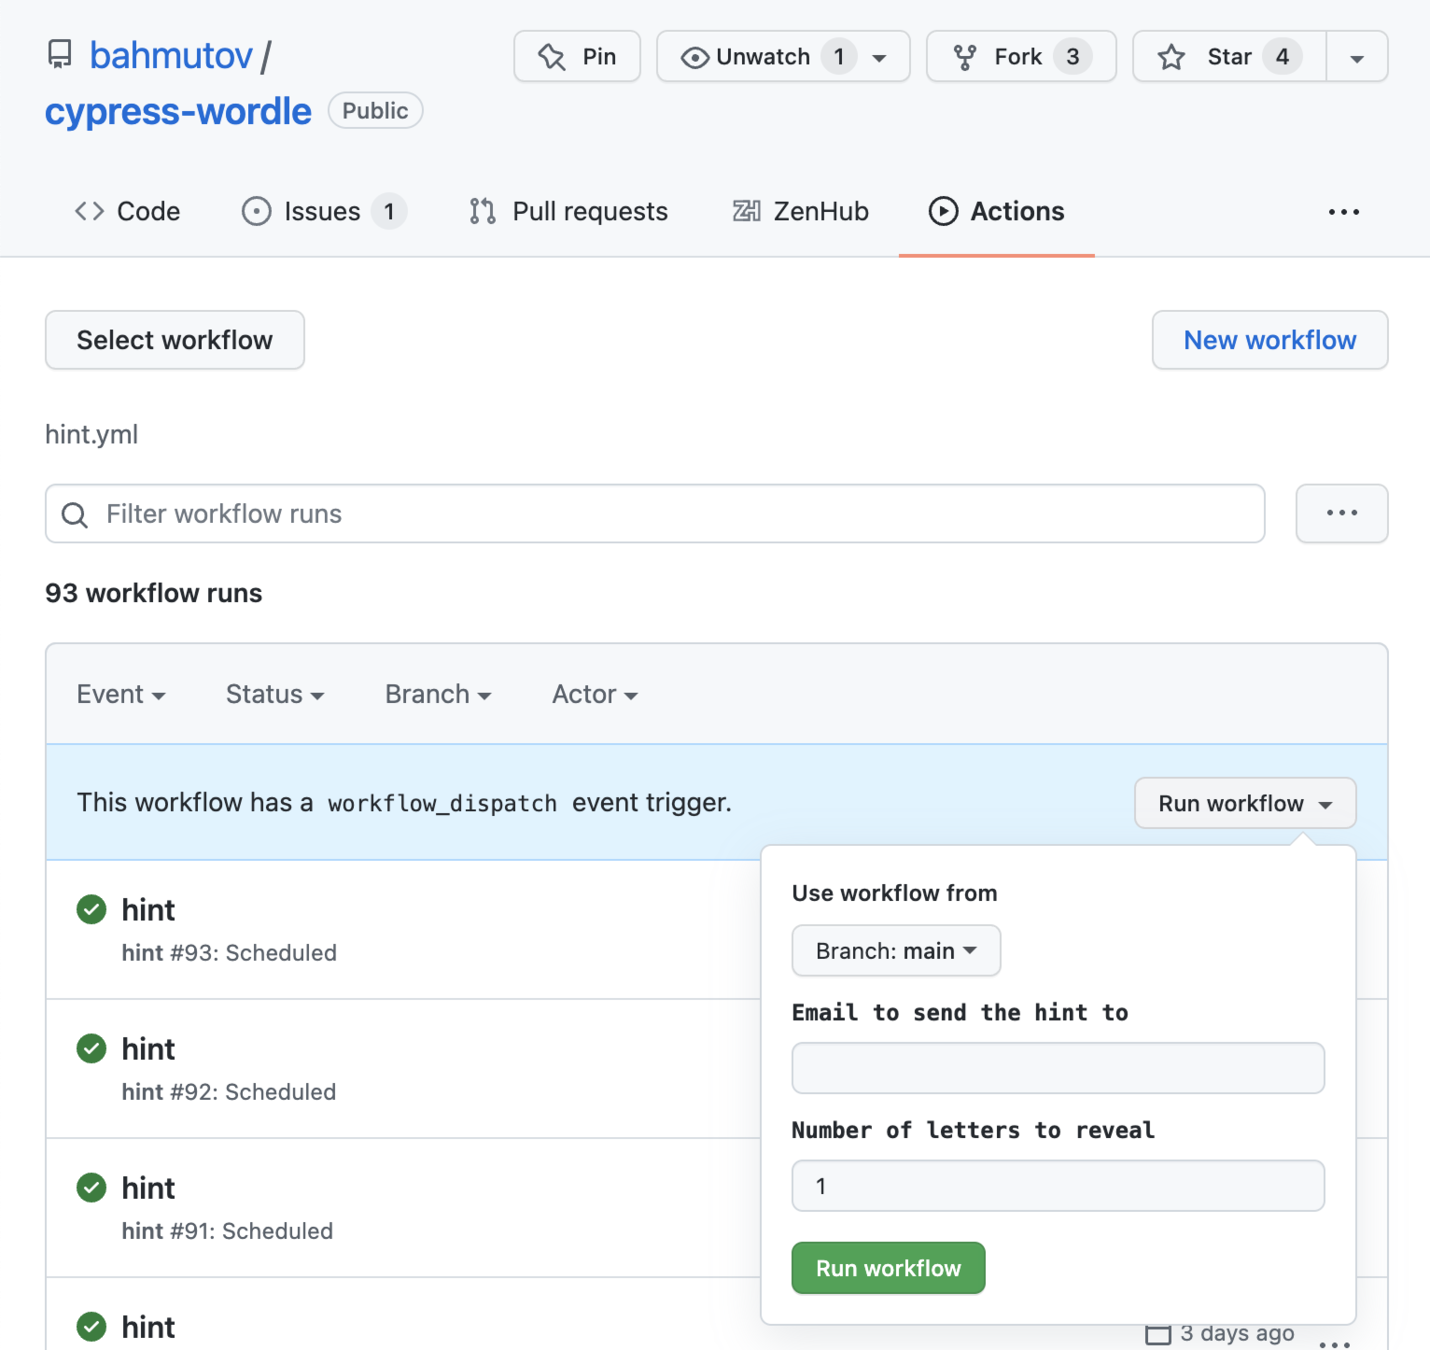
Task: Click green success check for hint #93
Action: pyautogui.click(x=91, y=909)
